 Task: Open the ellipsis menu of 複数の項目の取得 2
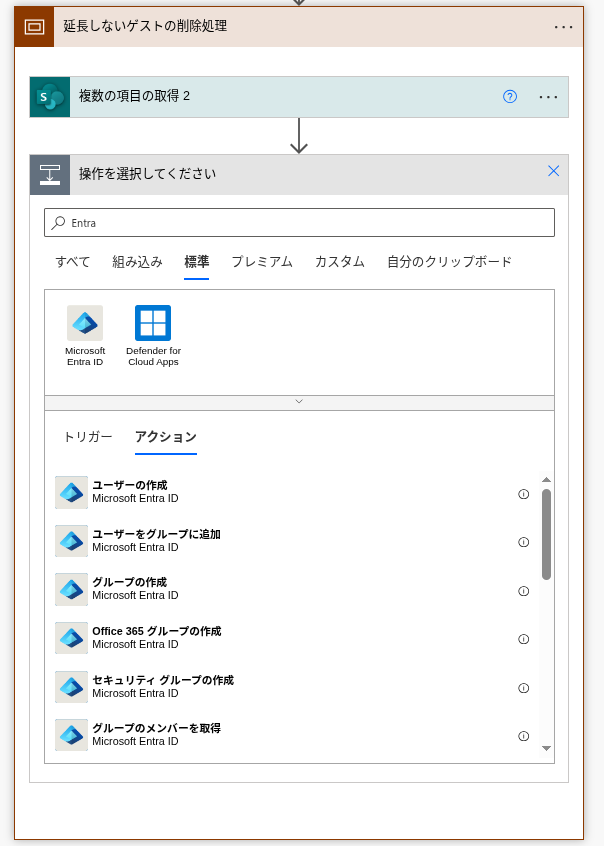tap(548, 97)
